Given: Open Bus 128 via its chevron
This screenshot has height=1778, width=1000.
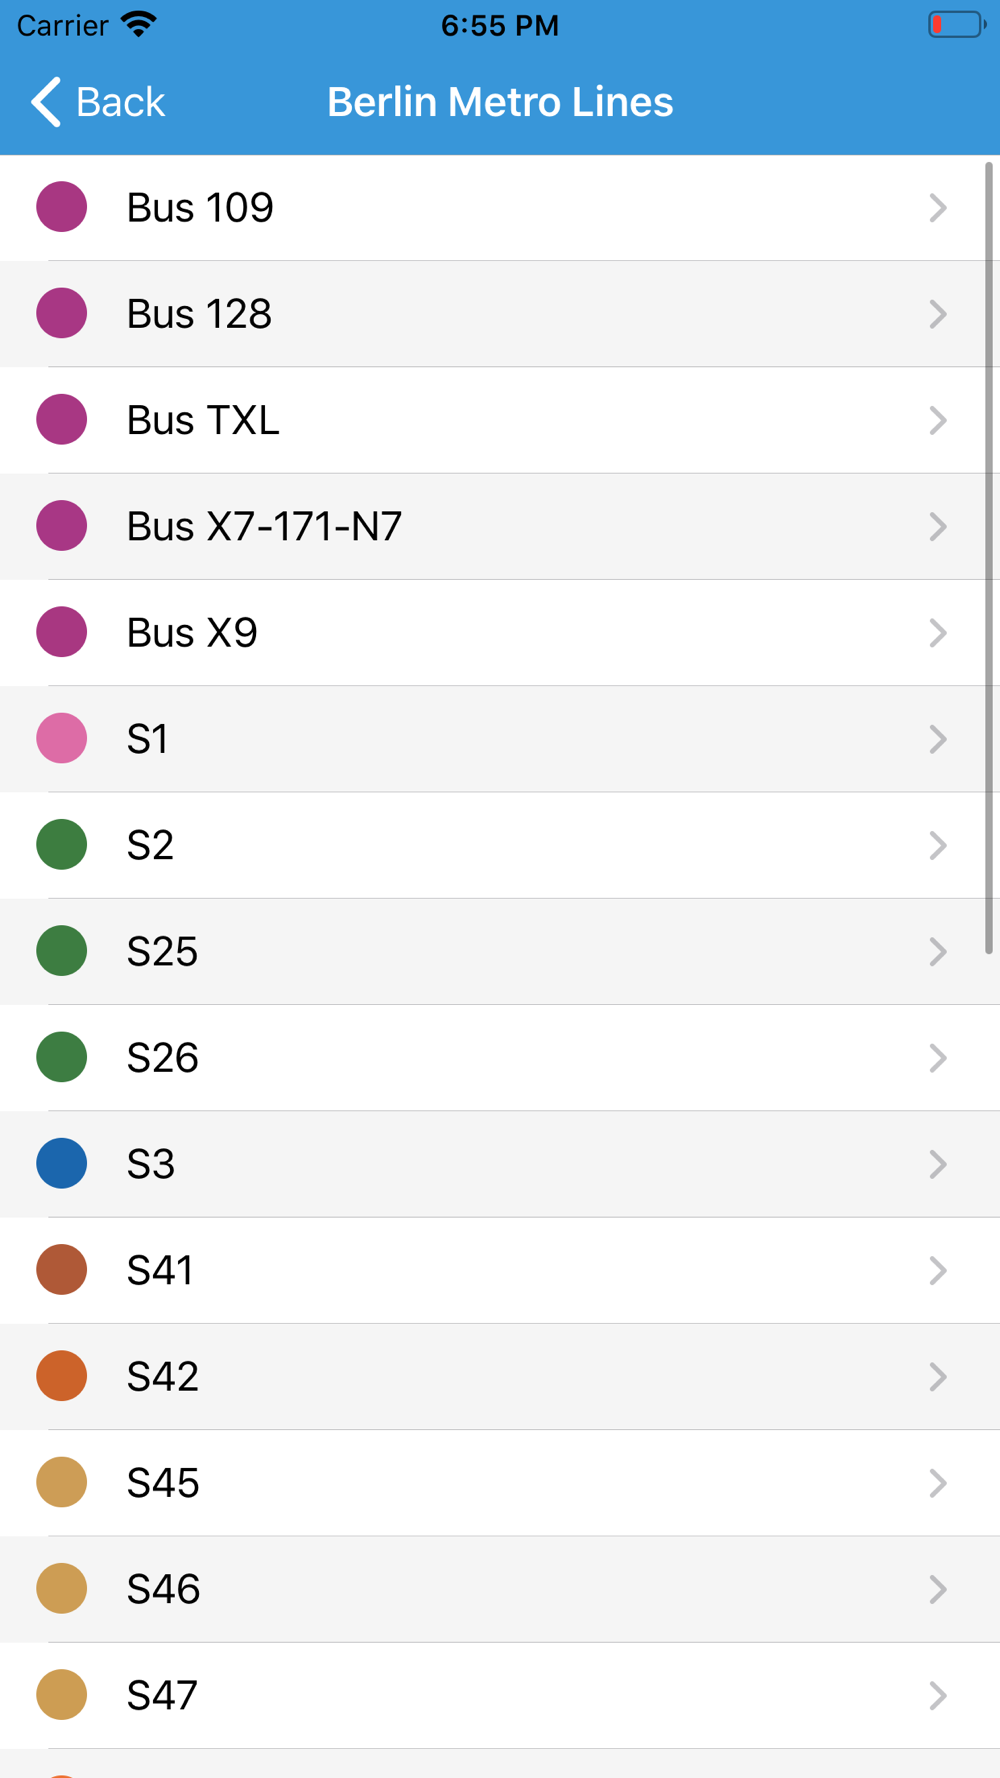Looking at the screenshot, I should pyautogui.click(x=937, y=314).
